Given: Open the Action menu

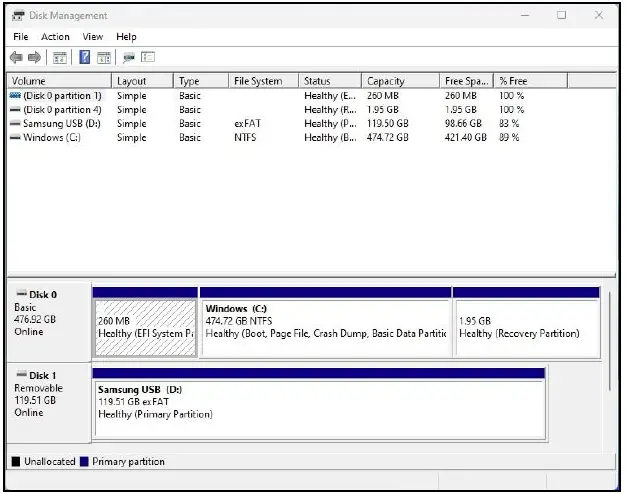Looking at the screenshot, I should [55, 37].
